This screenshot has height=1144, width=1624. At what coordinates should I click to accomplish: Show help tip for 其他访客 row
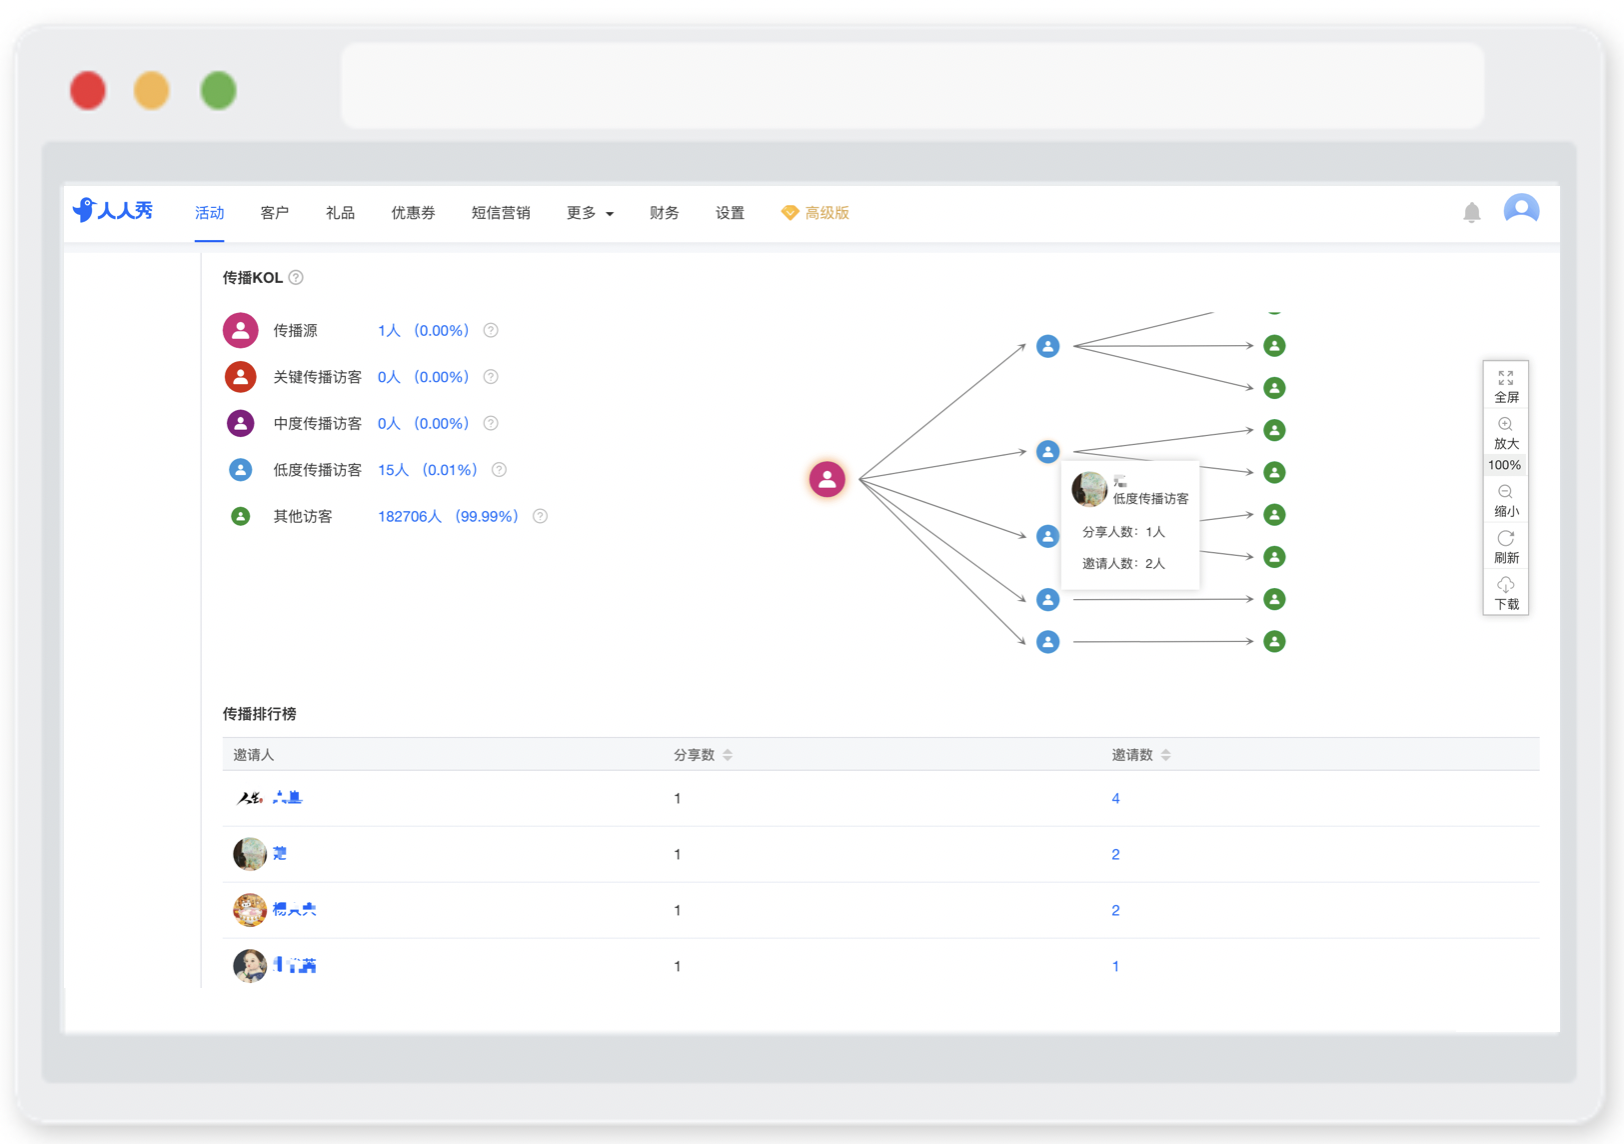pos(540,516)
